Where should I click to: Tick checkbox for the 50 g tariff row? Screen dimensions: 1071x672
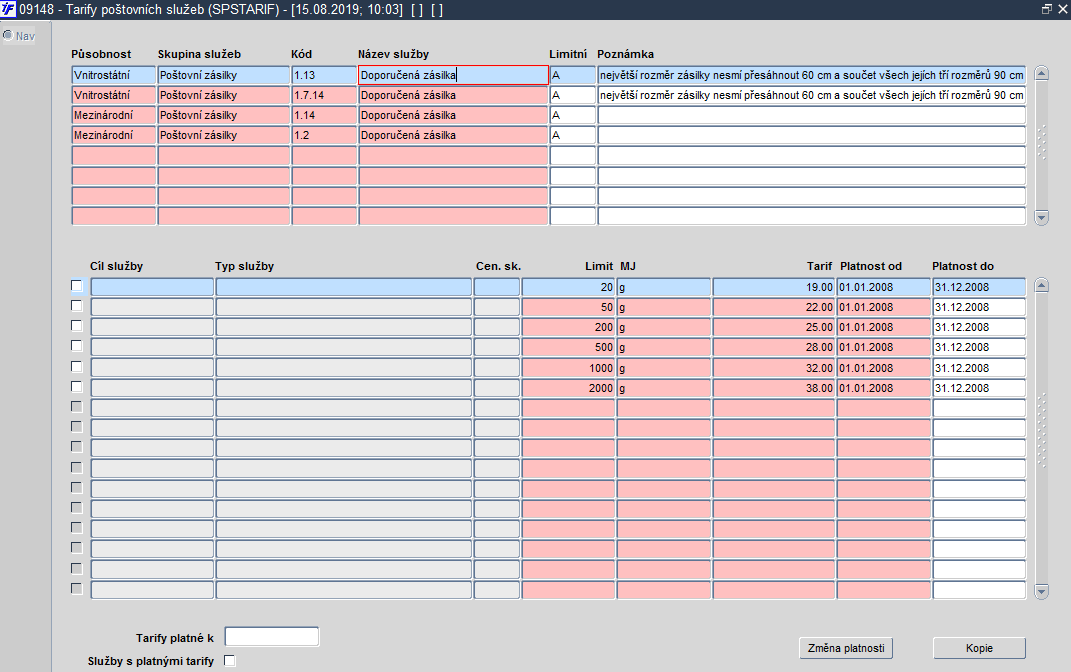coord(76,306)
